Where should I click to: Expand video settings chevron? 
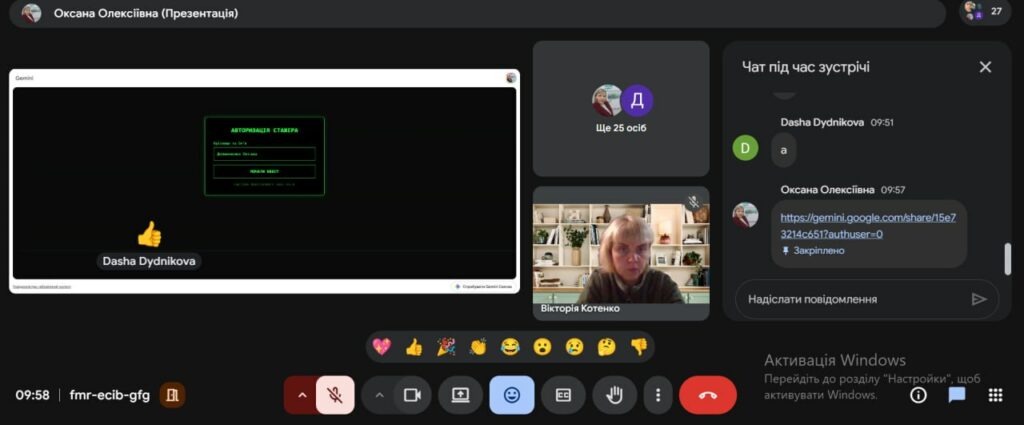click(378, 395)
